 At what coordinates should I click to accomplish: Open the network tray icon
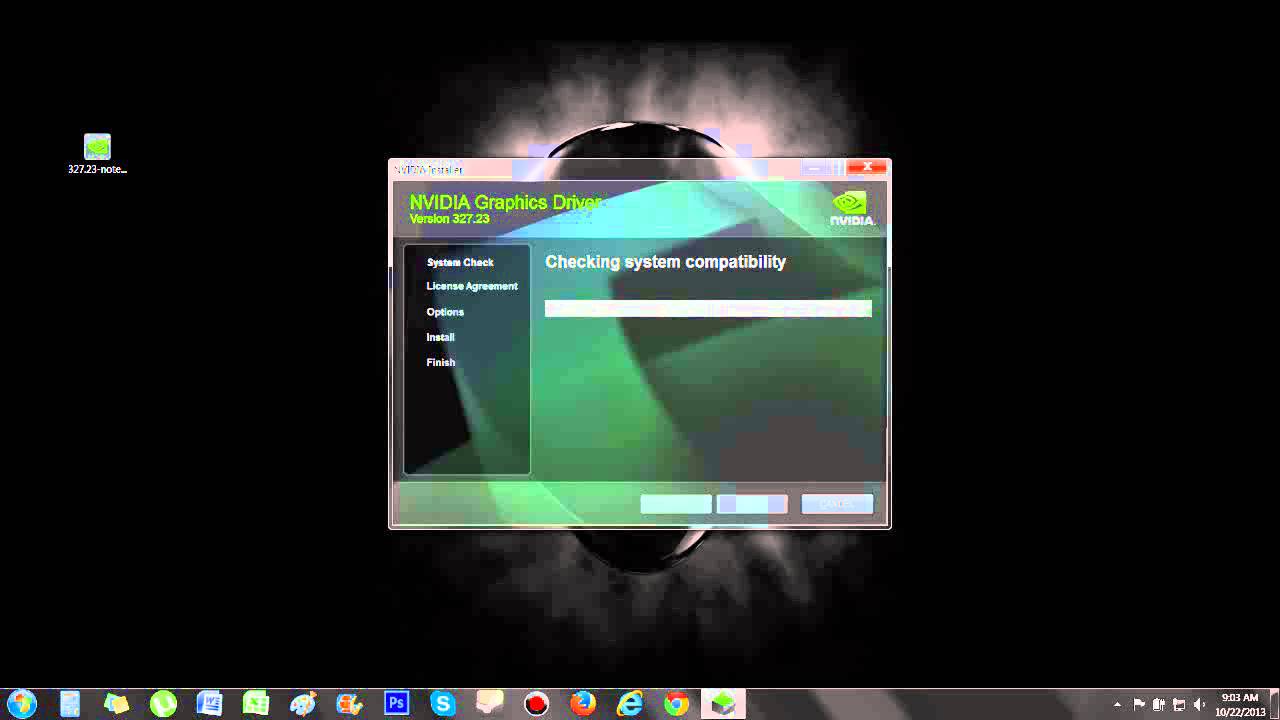(1179, 704)
